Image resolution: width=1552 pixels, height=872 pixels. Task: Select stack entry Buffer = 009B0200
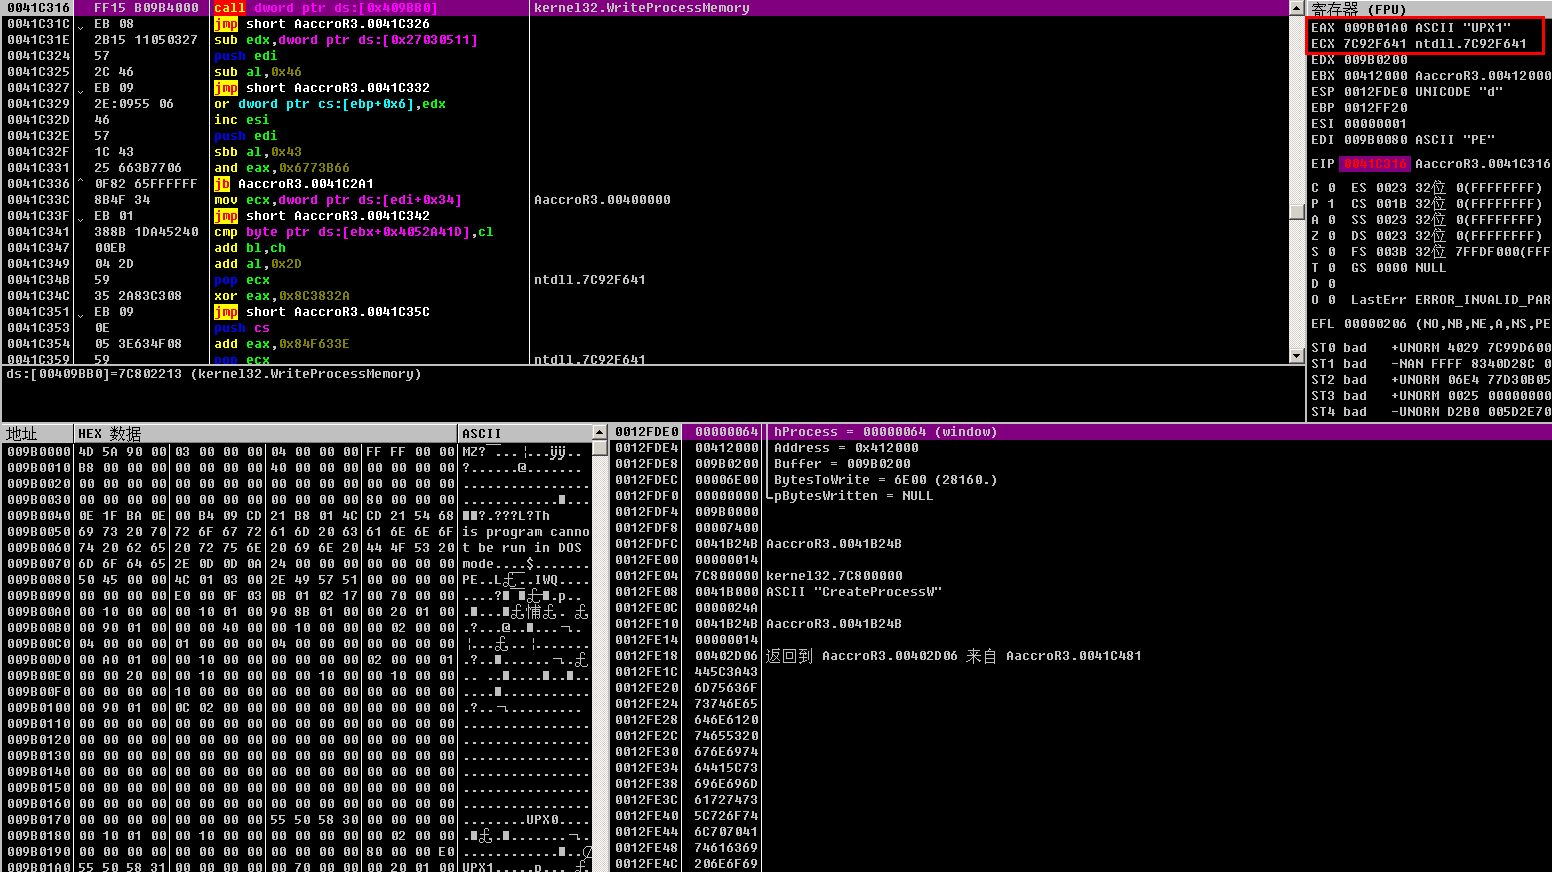point(1081,464)
